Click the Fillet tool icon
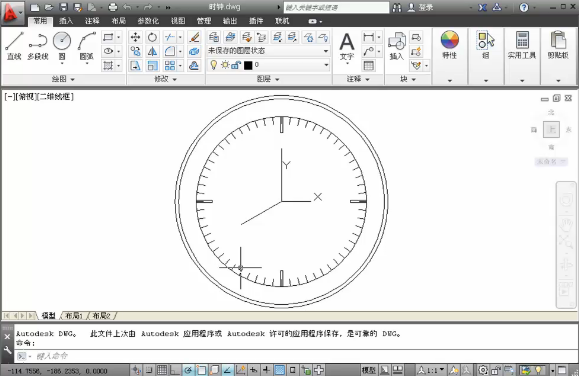This screenshot has height=376, width=579. tap(170, 51)
